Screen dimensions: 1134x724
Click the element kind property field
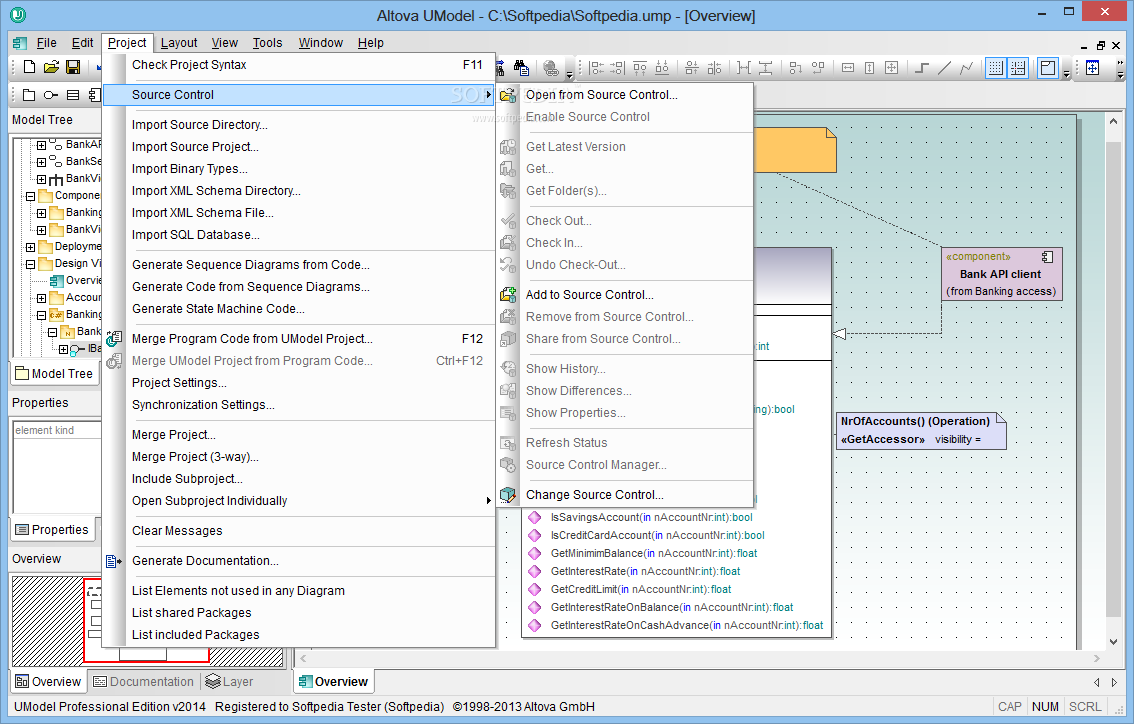57,430
